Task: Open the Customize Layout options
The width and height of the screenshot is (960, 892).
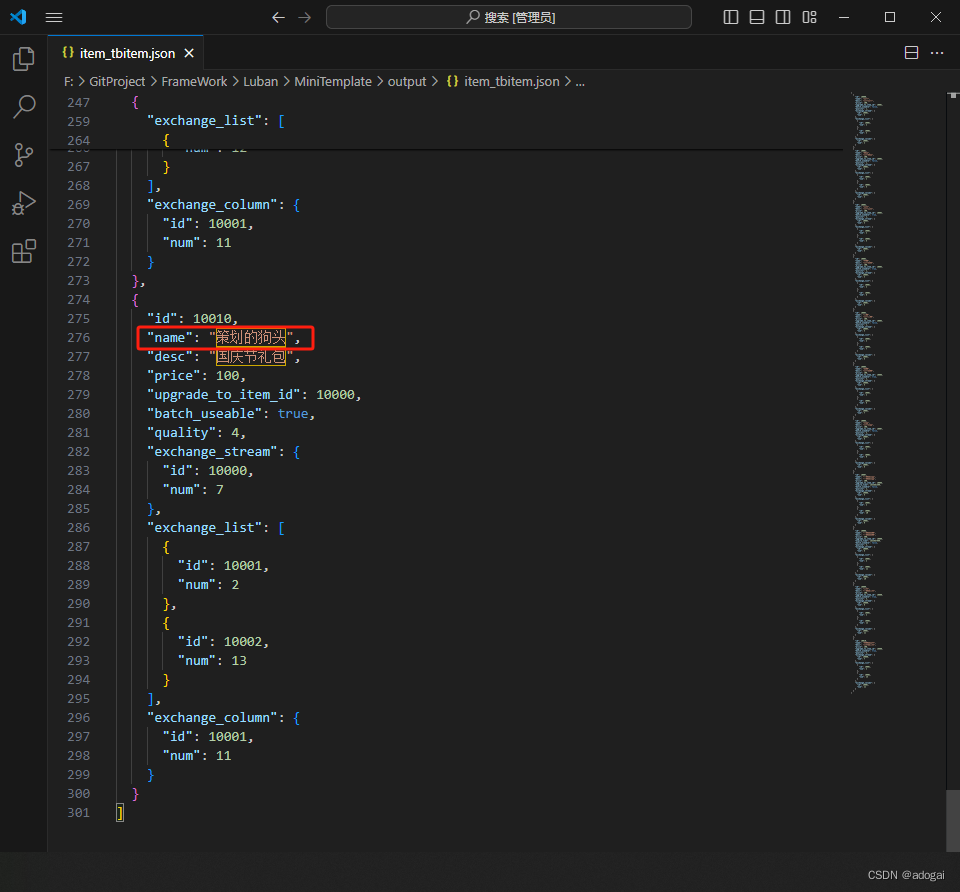Action: [810, 17]
